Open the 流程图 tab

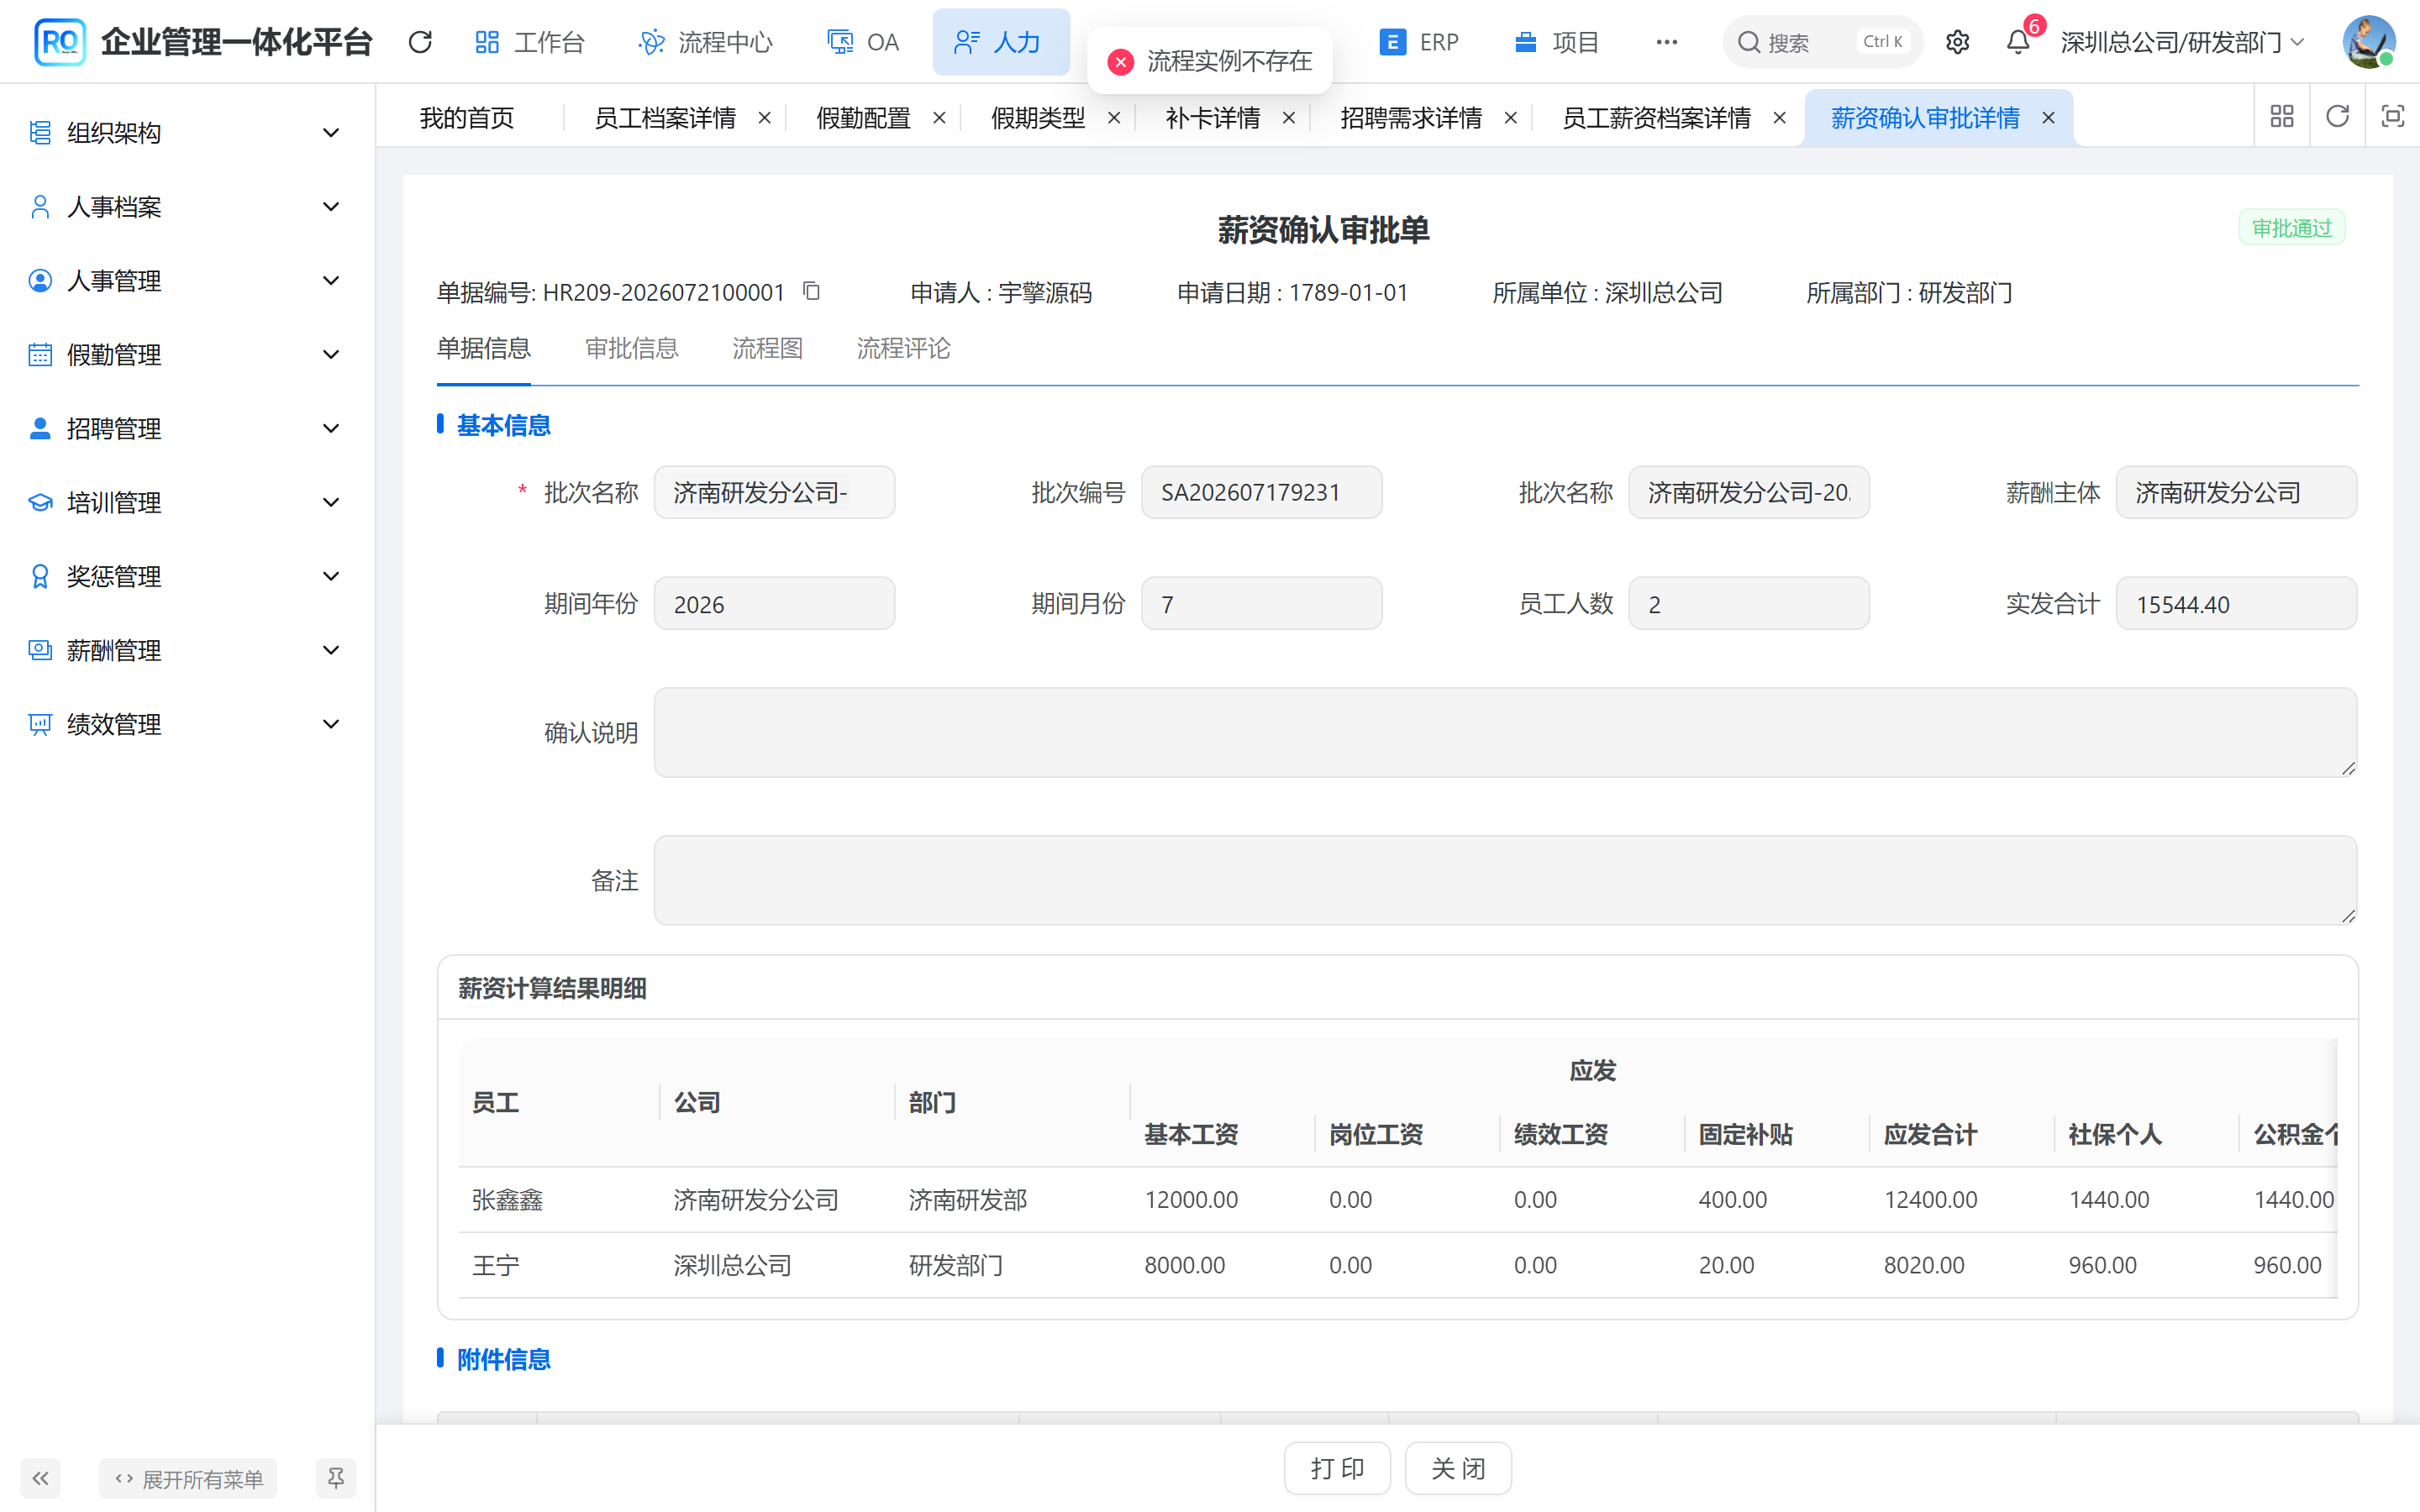coord(767,348)
